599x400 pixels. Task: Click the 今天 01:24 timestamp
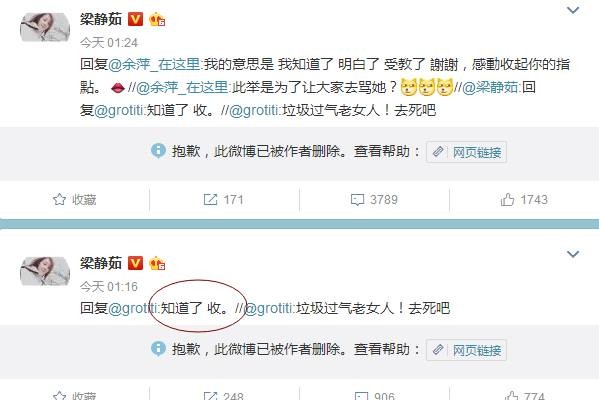point(109,42)
